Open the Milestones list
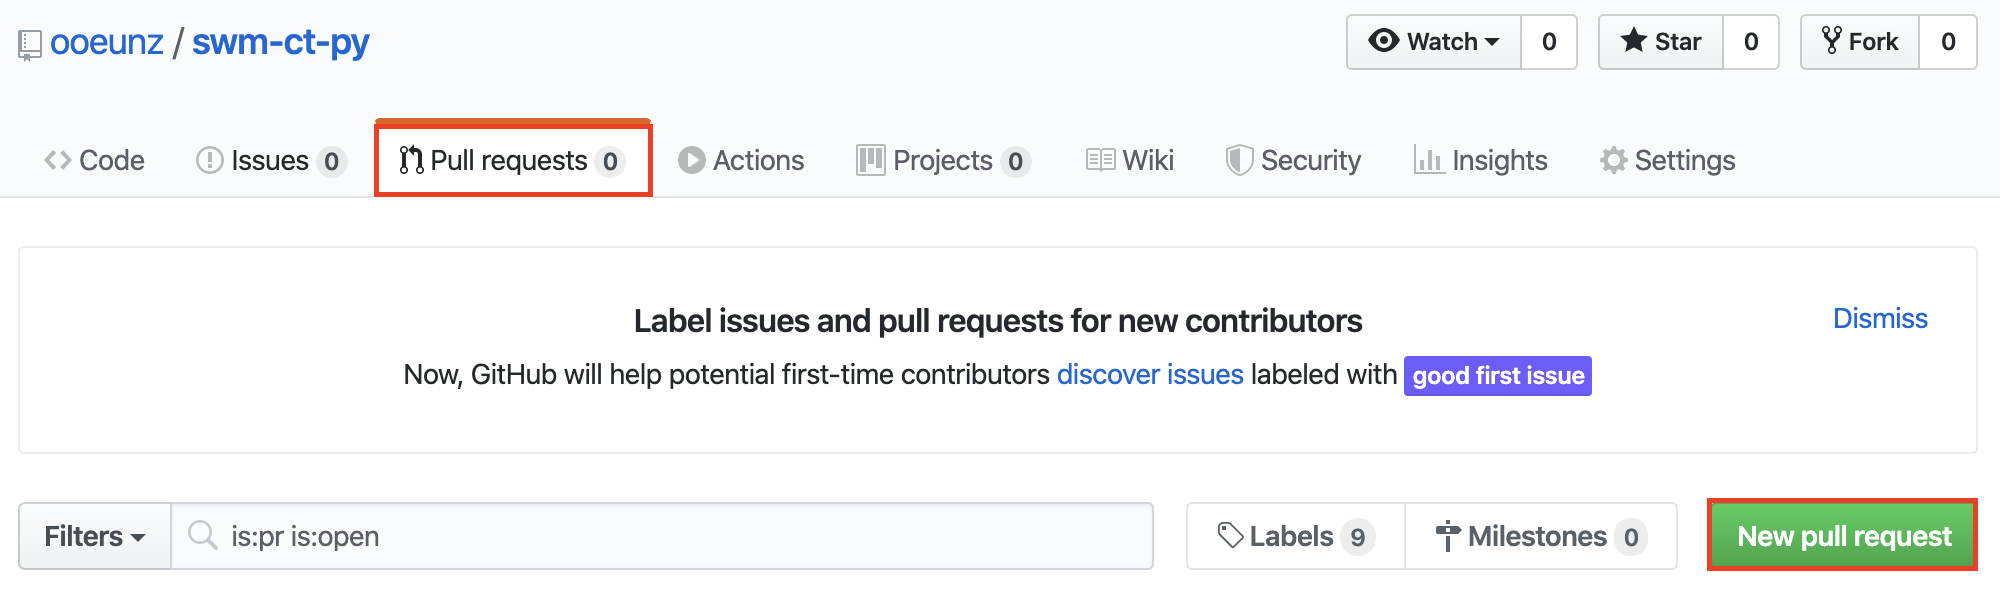Image resolution: width=2000 pixels, height=592 pixels. click(x=1540, y=536)
